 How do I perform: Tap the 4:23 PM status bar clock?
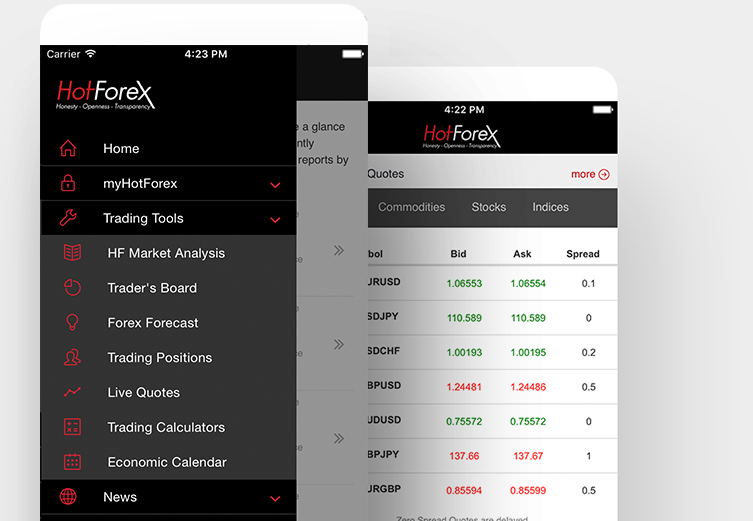click(206, 54)
